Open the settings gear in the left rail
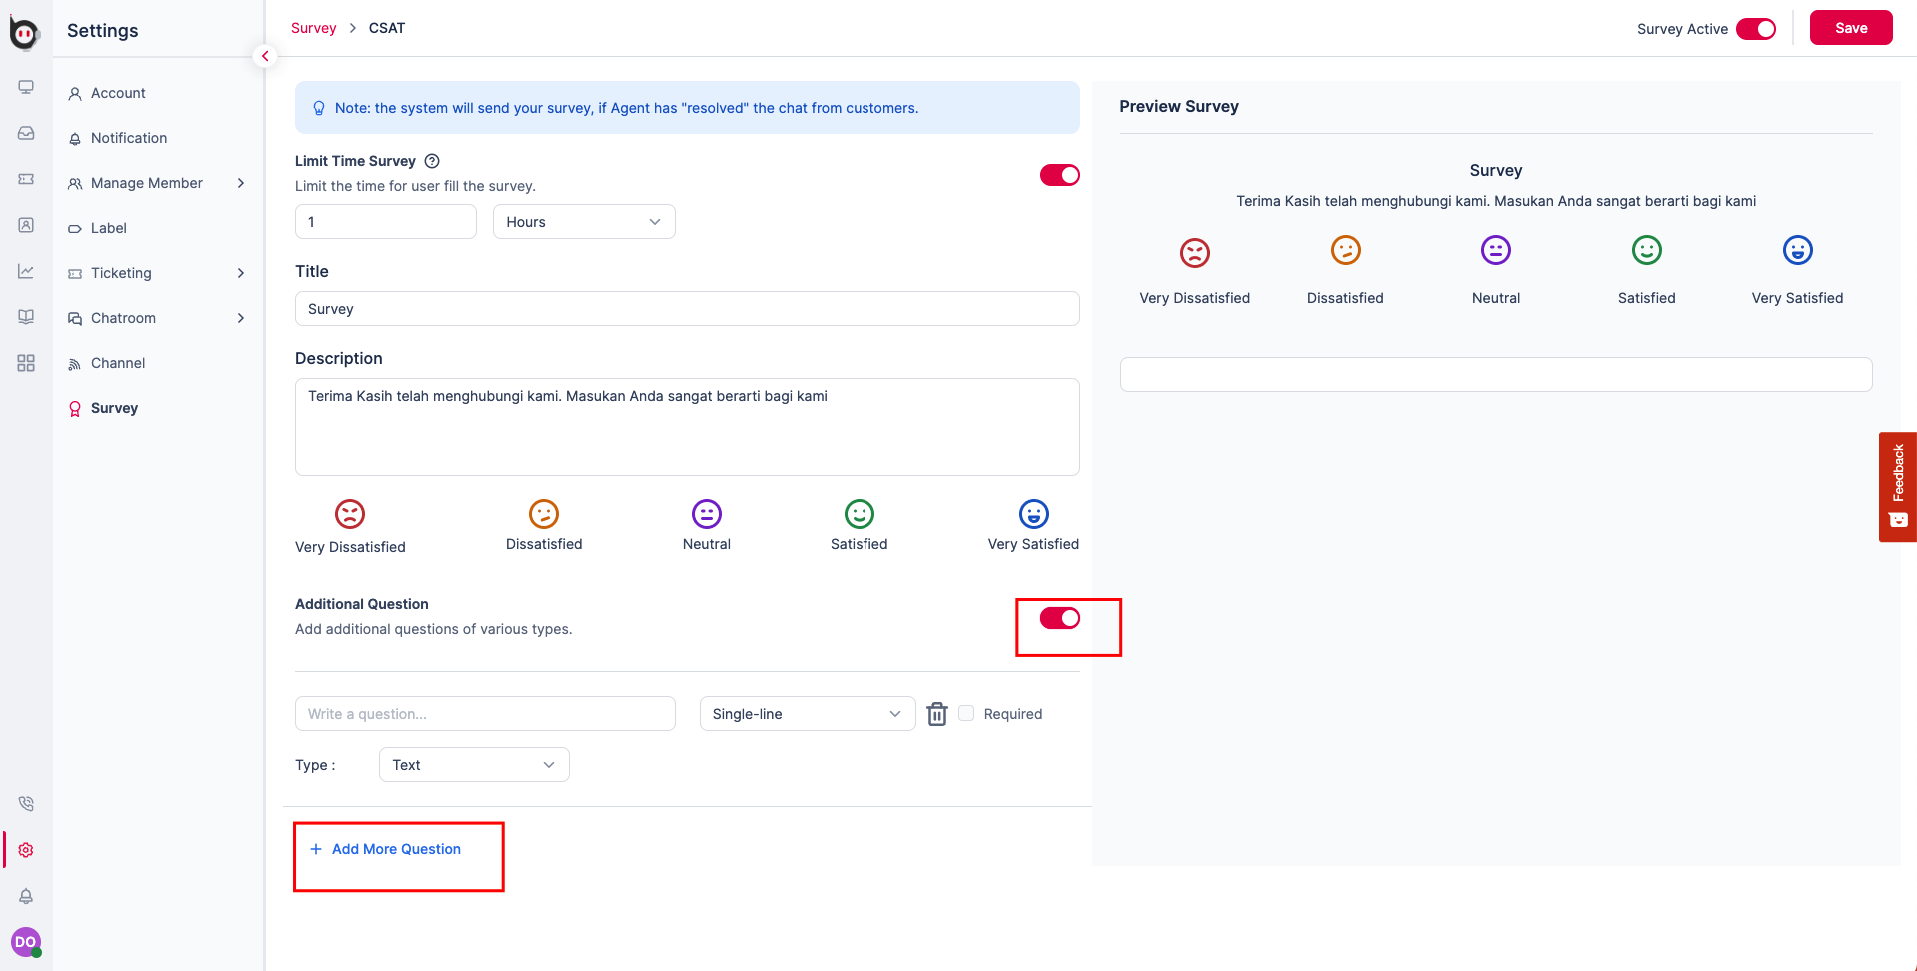Screen dimensions: 1917x971 [x=26, y=850]
